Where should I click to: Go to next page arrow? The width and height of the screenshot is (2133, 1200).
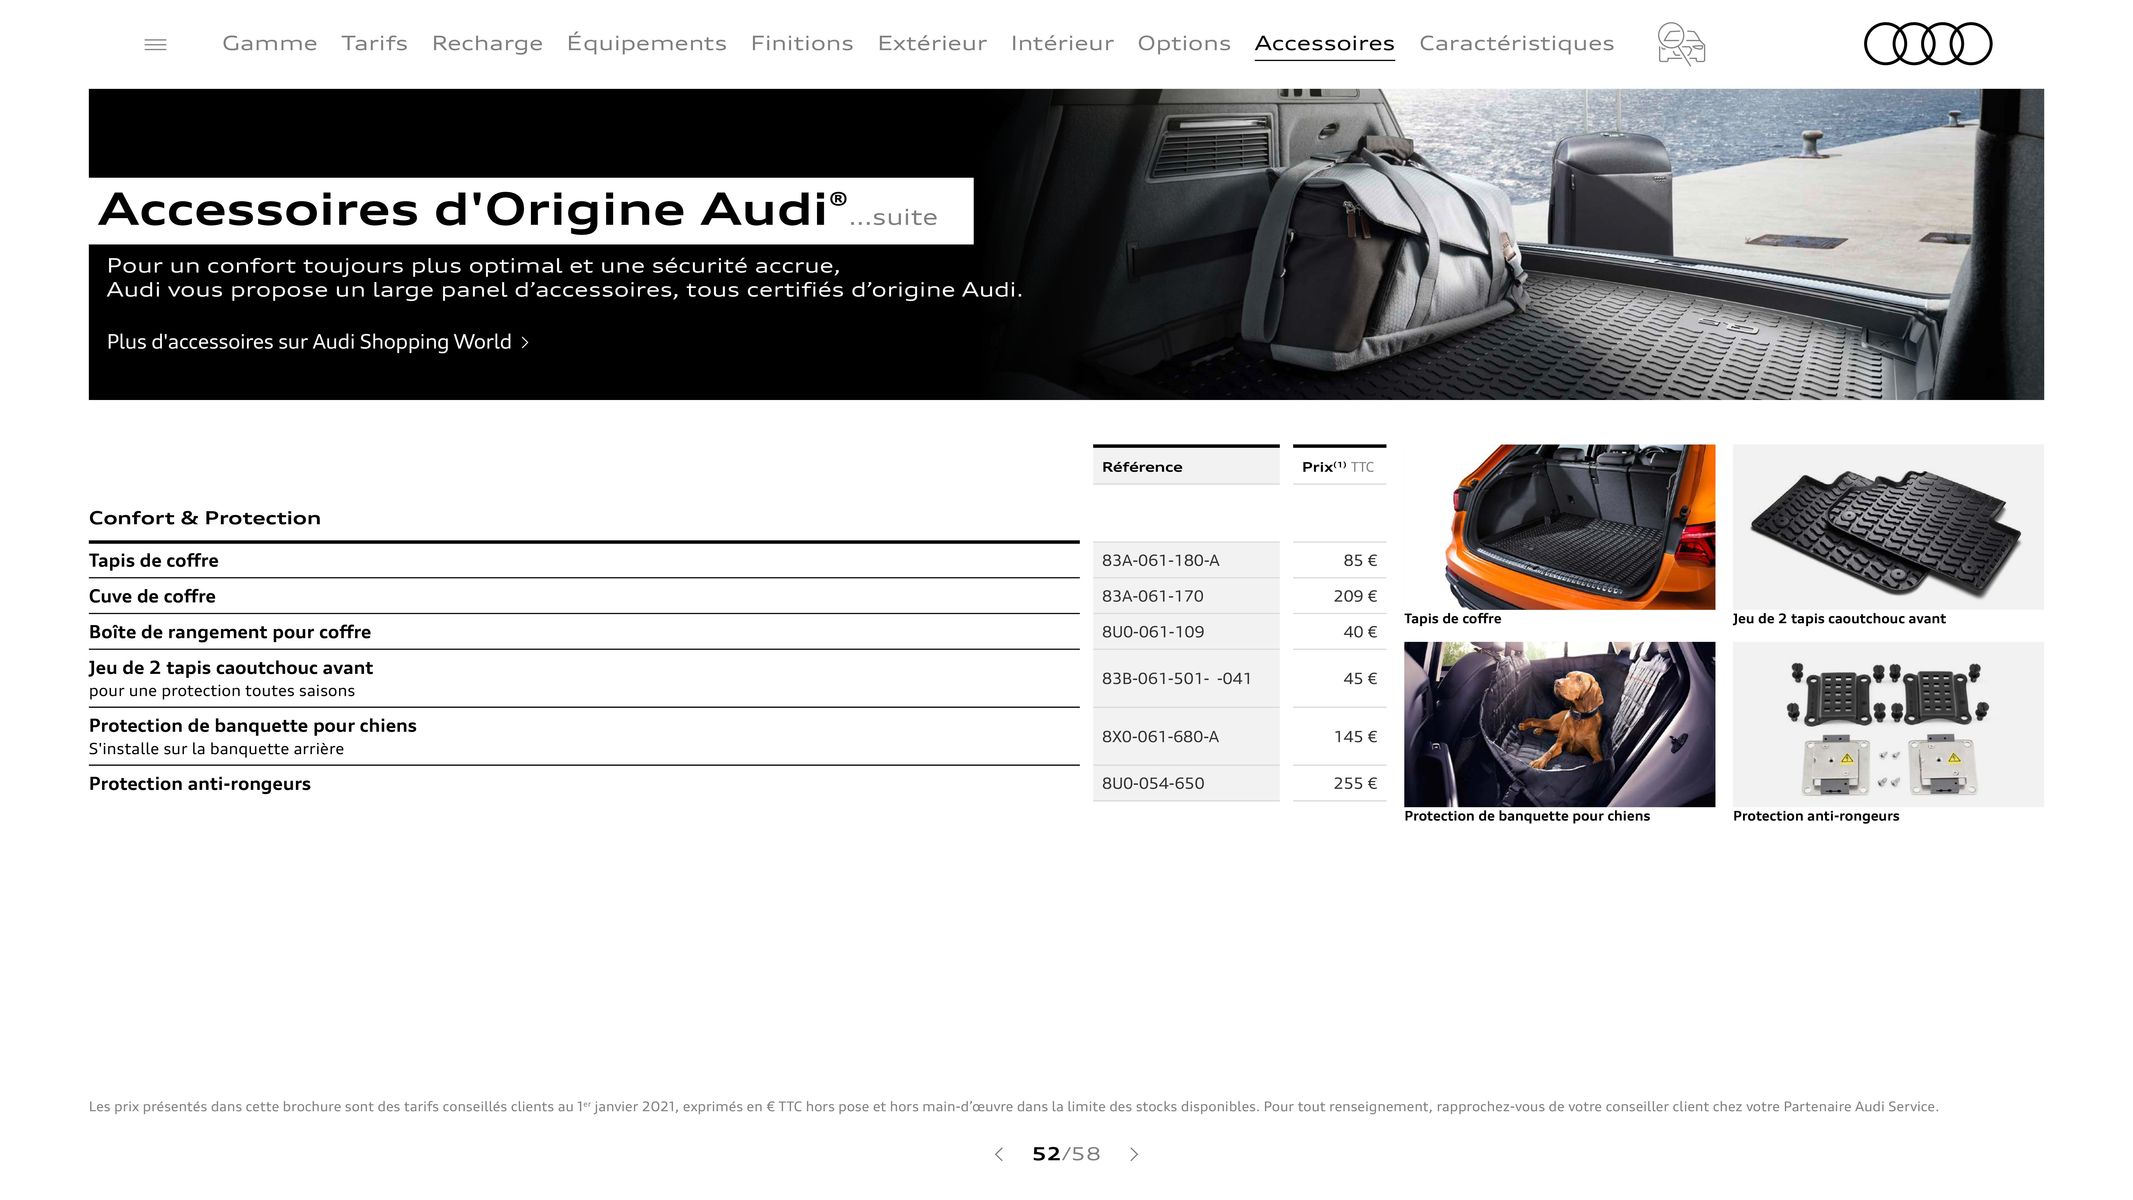pyautogui.click(x=1134, y=1154)
